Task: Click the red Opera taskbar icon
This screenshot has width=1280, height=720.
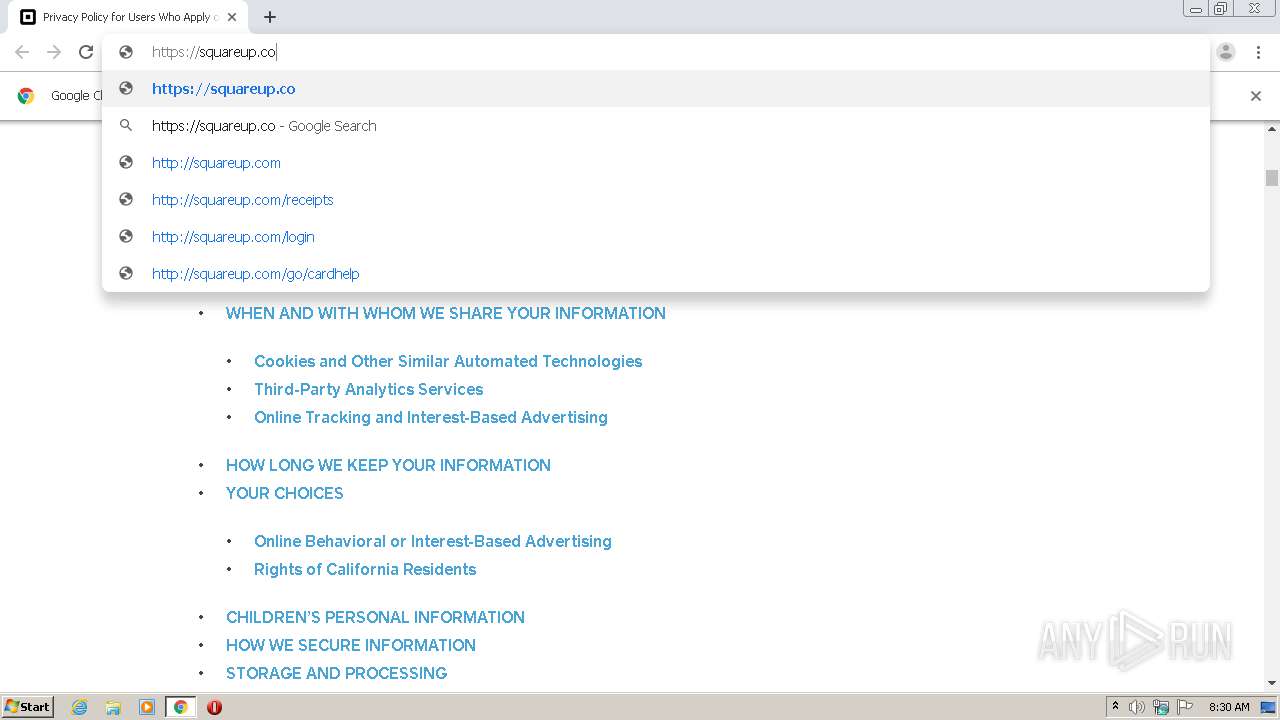Action: [214, 707]
